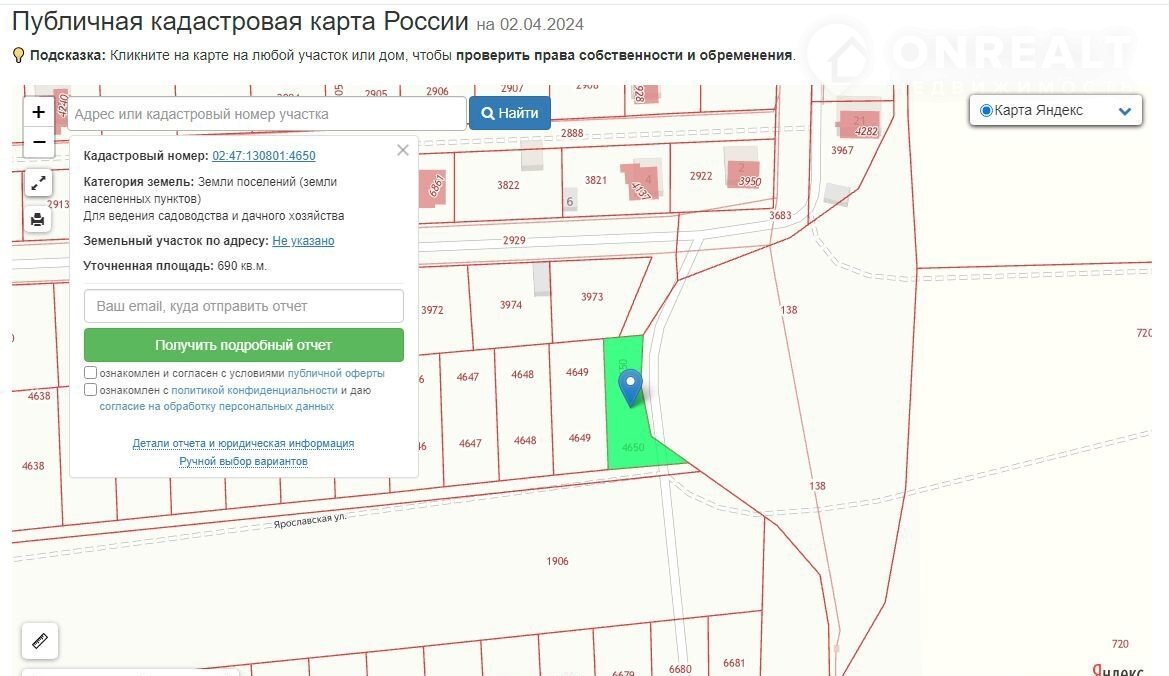
Task: Open Детали отчета и юридическая информация
Action: tap(243, 443)
